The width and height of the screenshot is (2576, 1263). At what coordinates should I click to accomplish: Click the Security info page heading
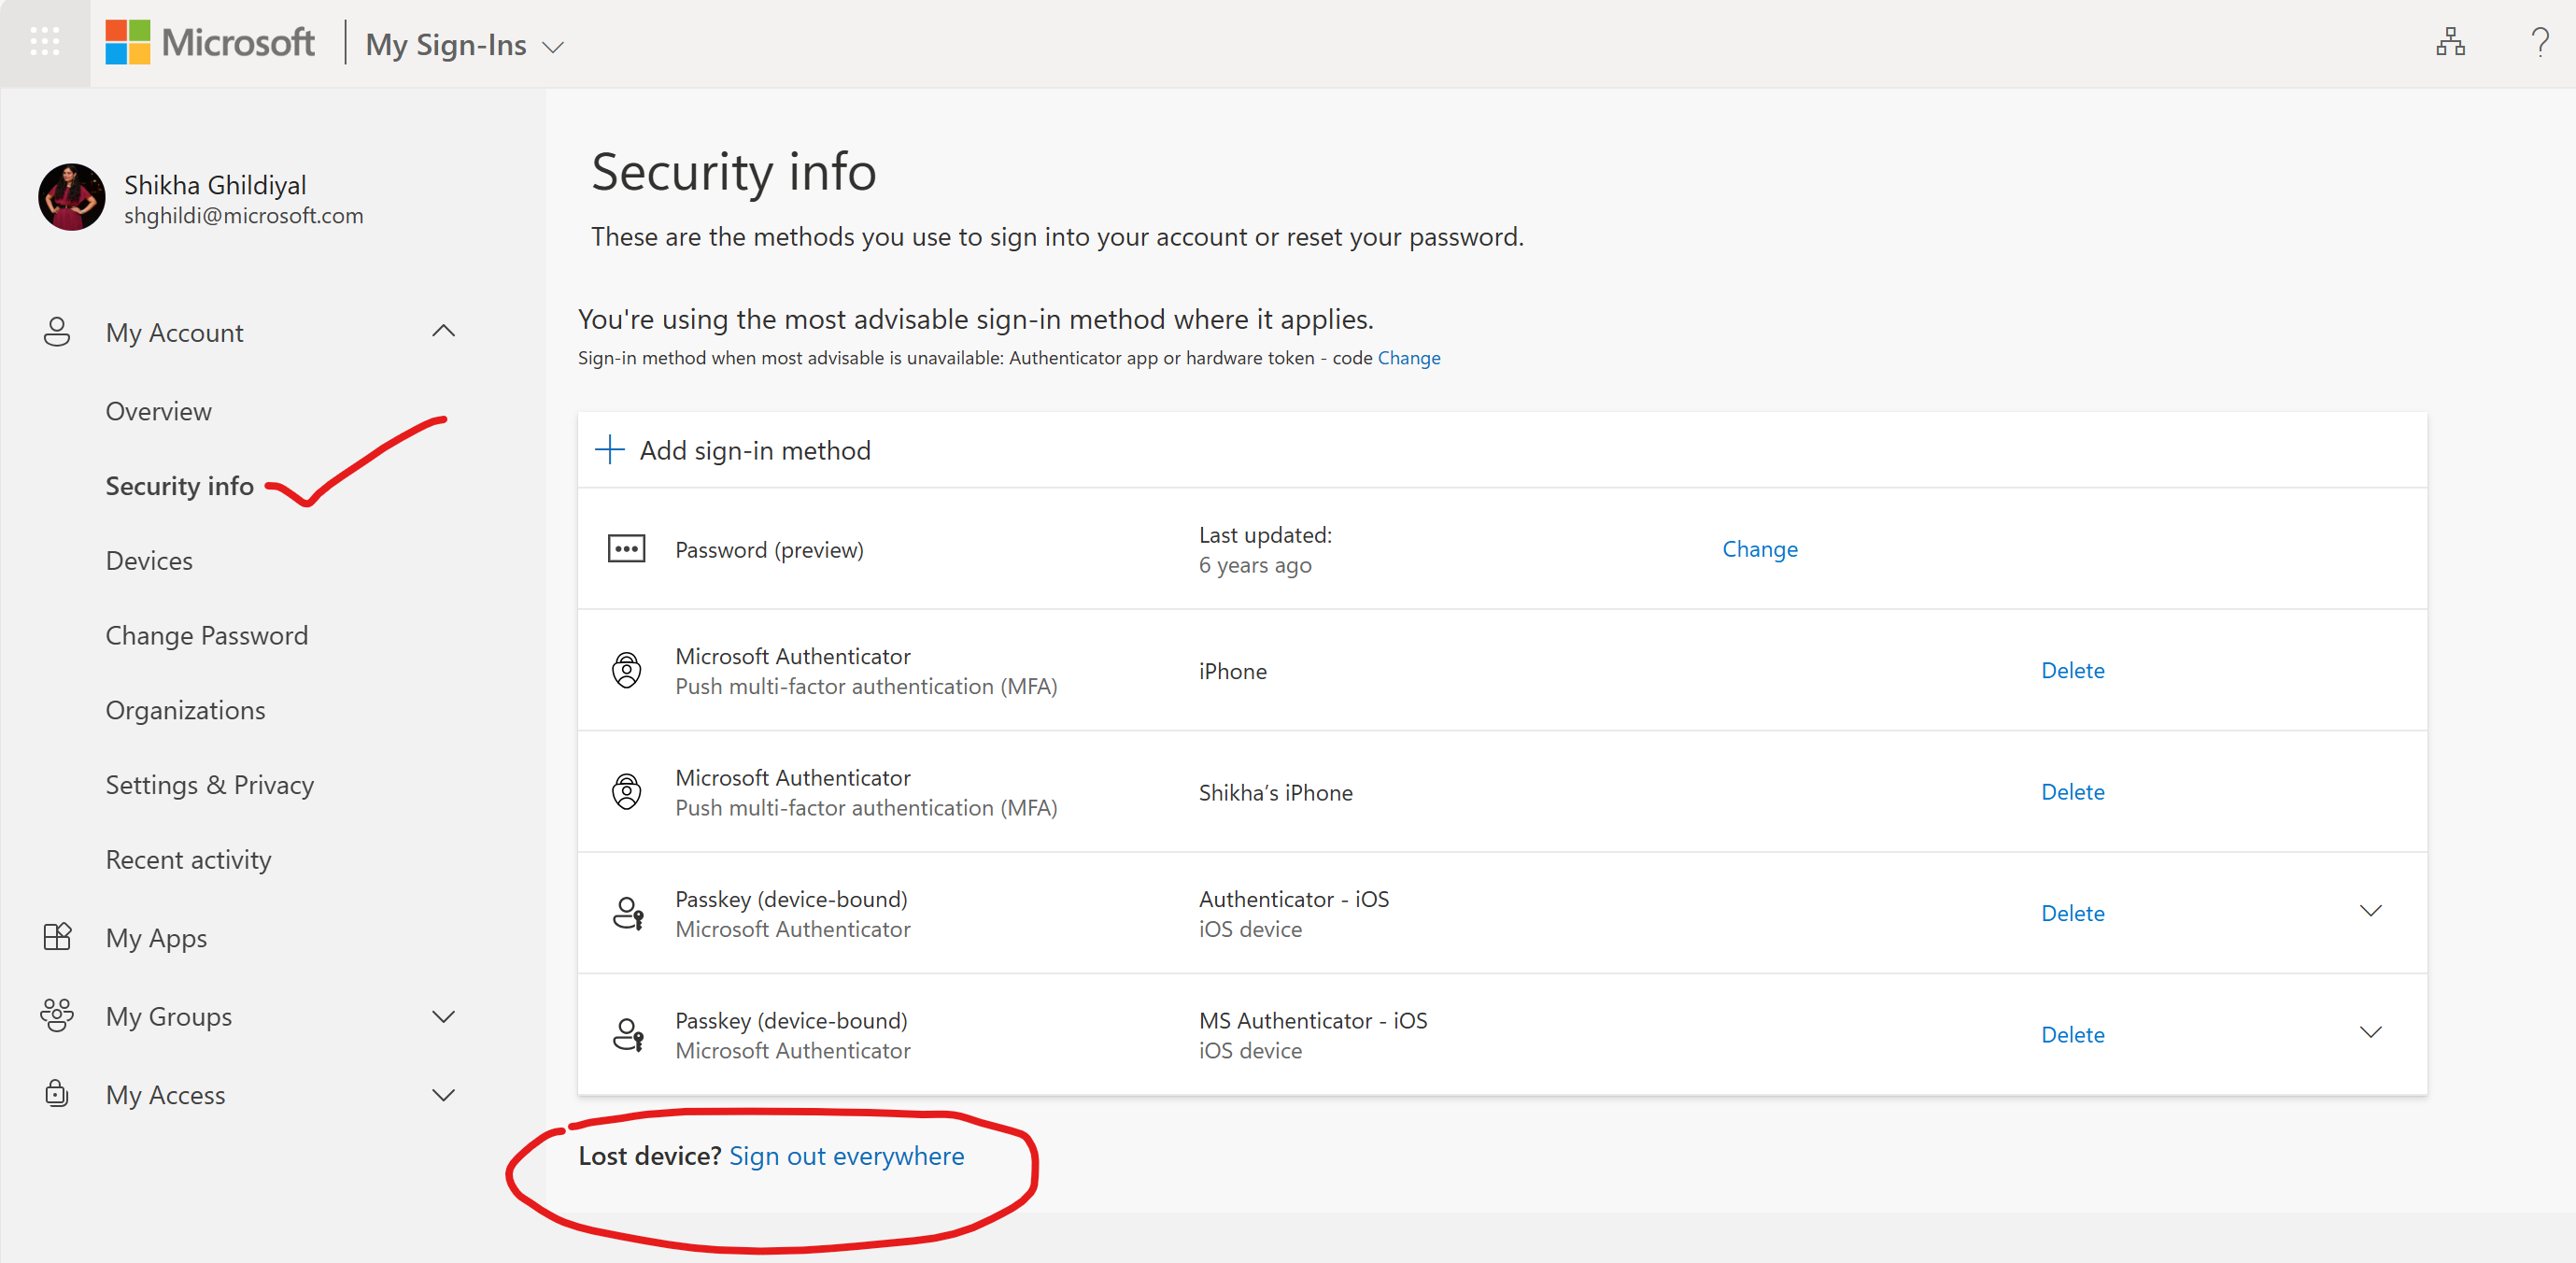coord(733,172)
